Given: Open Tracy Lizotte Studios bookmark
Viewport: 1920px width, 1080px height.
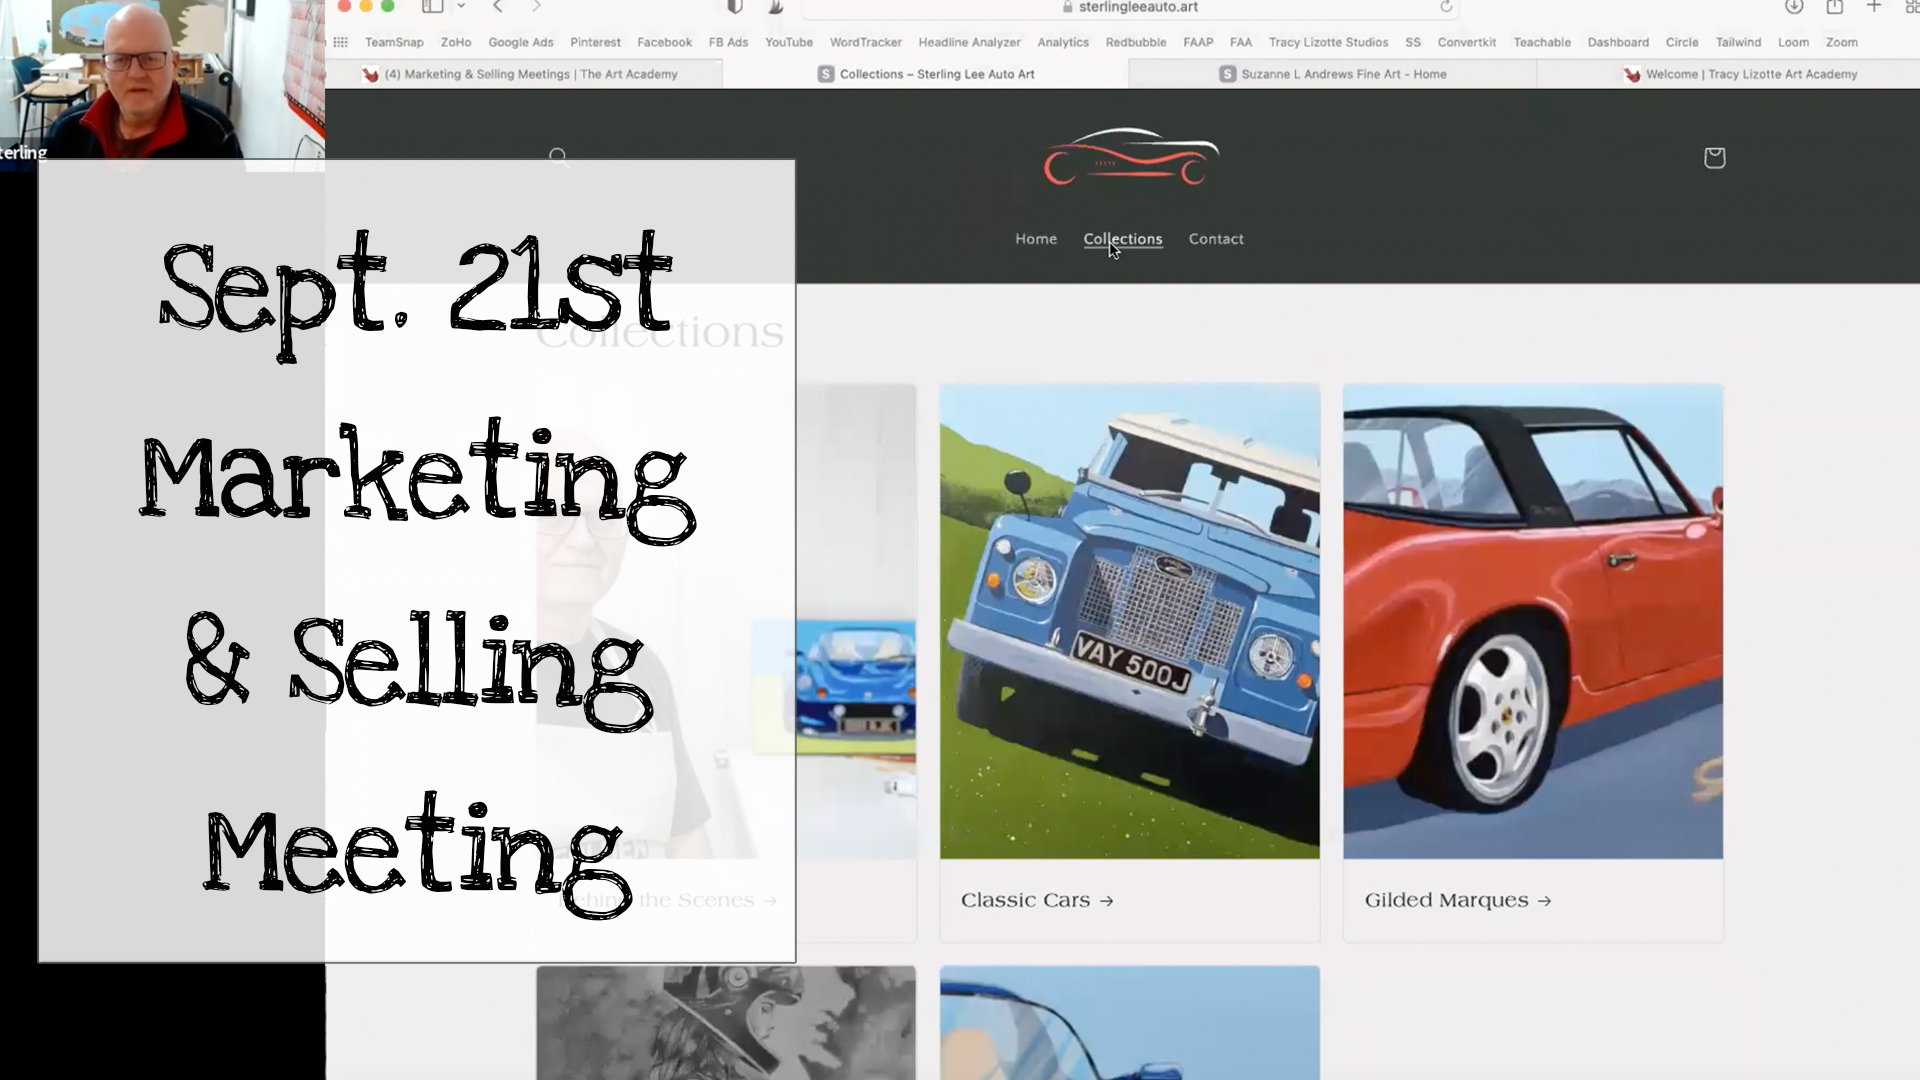Looking at the screenshot, I should [1329, 42].
